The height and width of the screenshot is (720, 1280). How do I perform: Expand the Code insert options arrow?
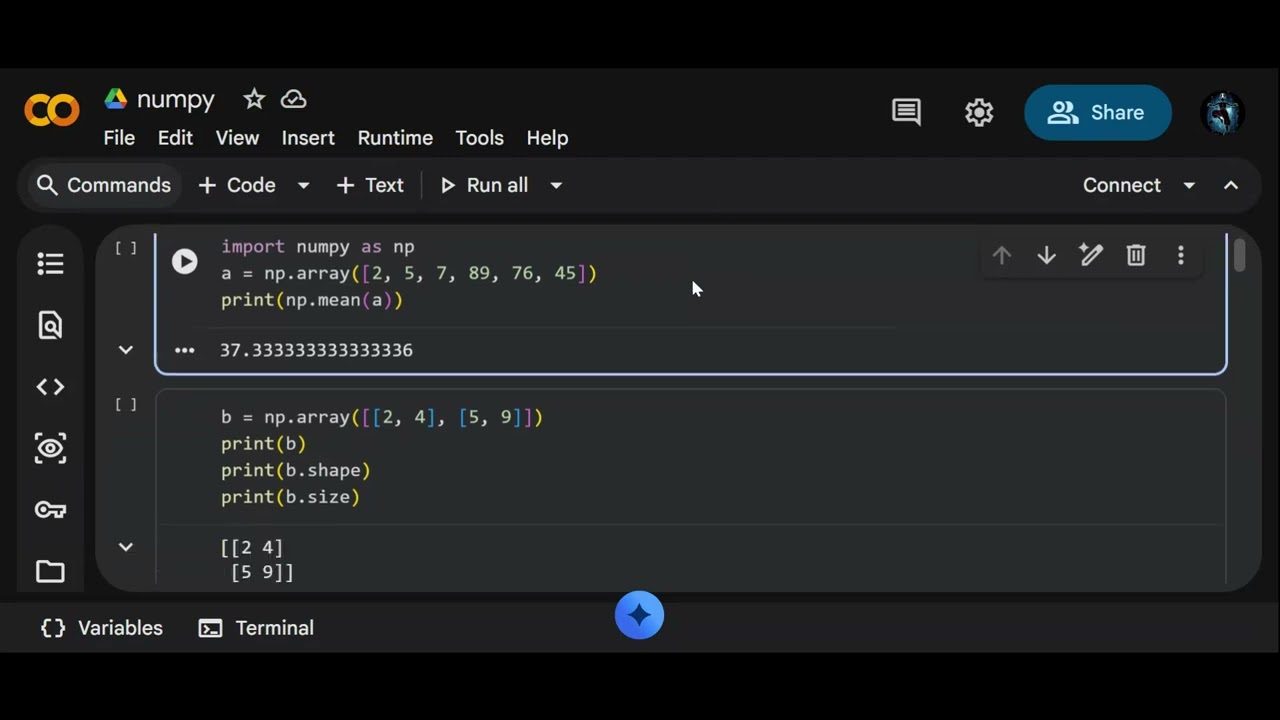303,185
